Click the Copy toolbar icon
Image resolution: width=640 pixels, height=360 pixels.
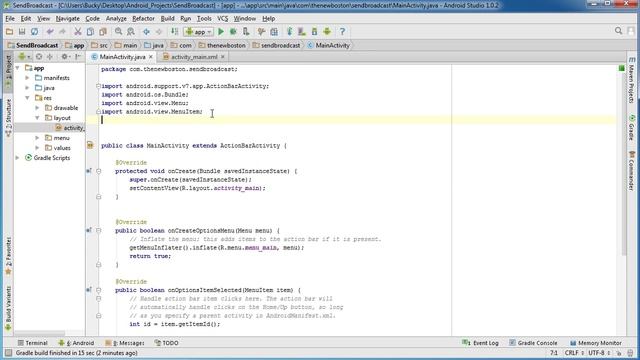tap(90, 31)
